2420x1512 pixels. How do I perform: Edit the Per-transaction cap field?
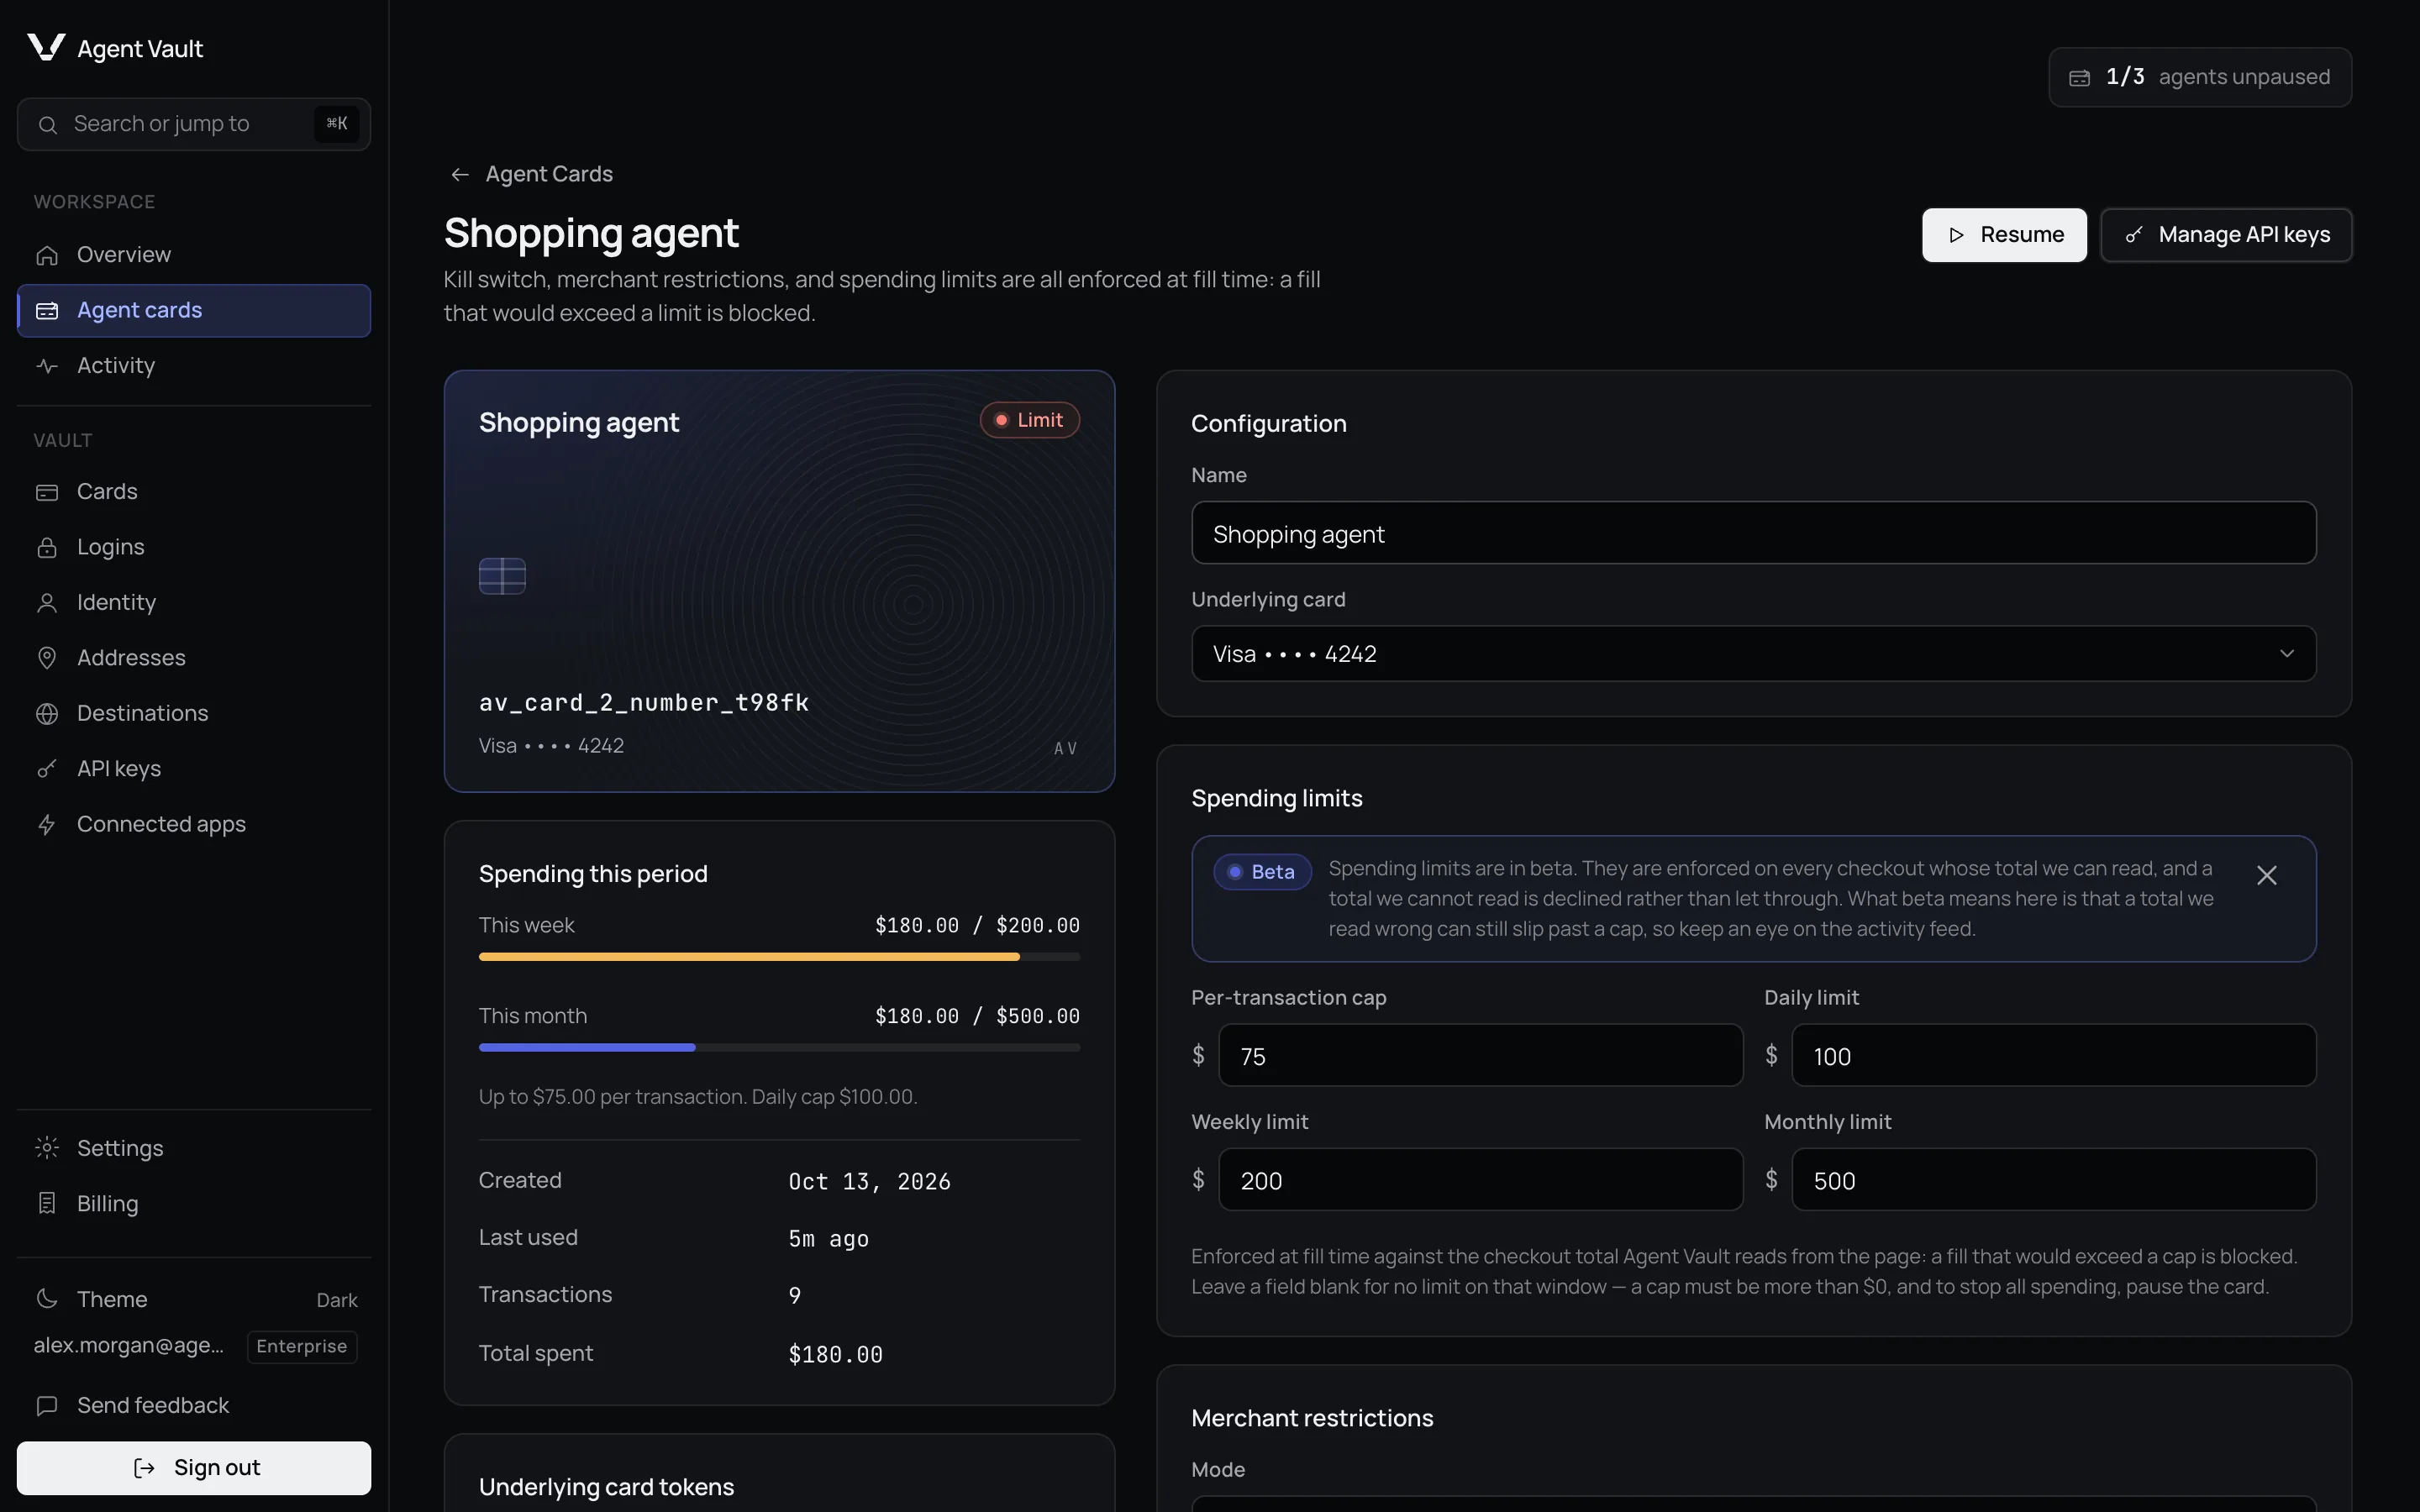1480,1055
